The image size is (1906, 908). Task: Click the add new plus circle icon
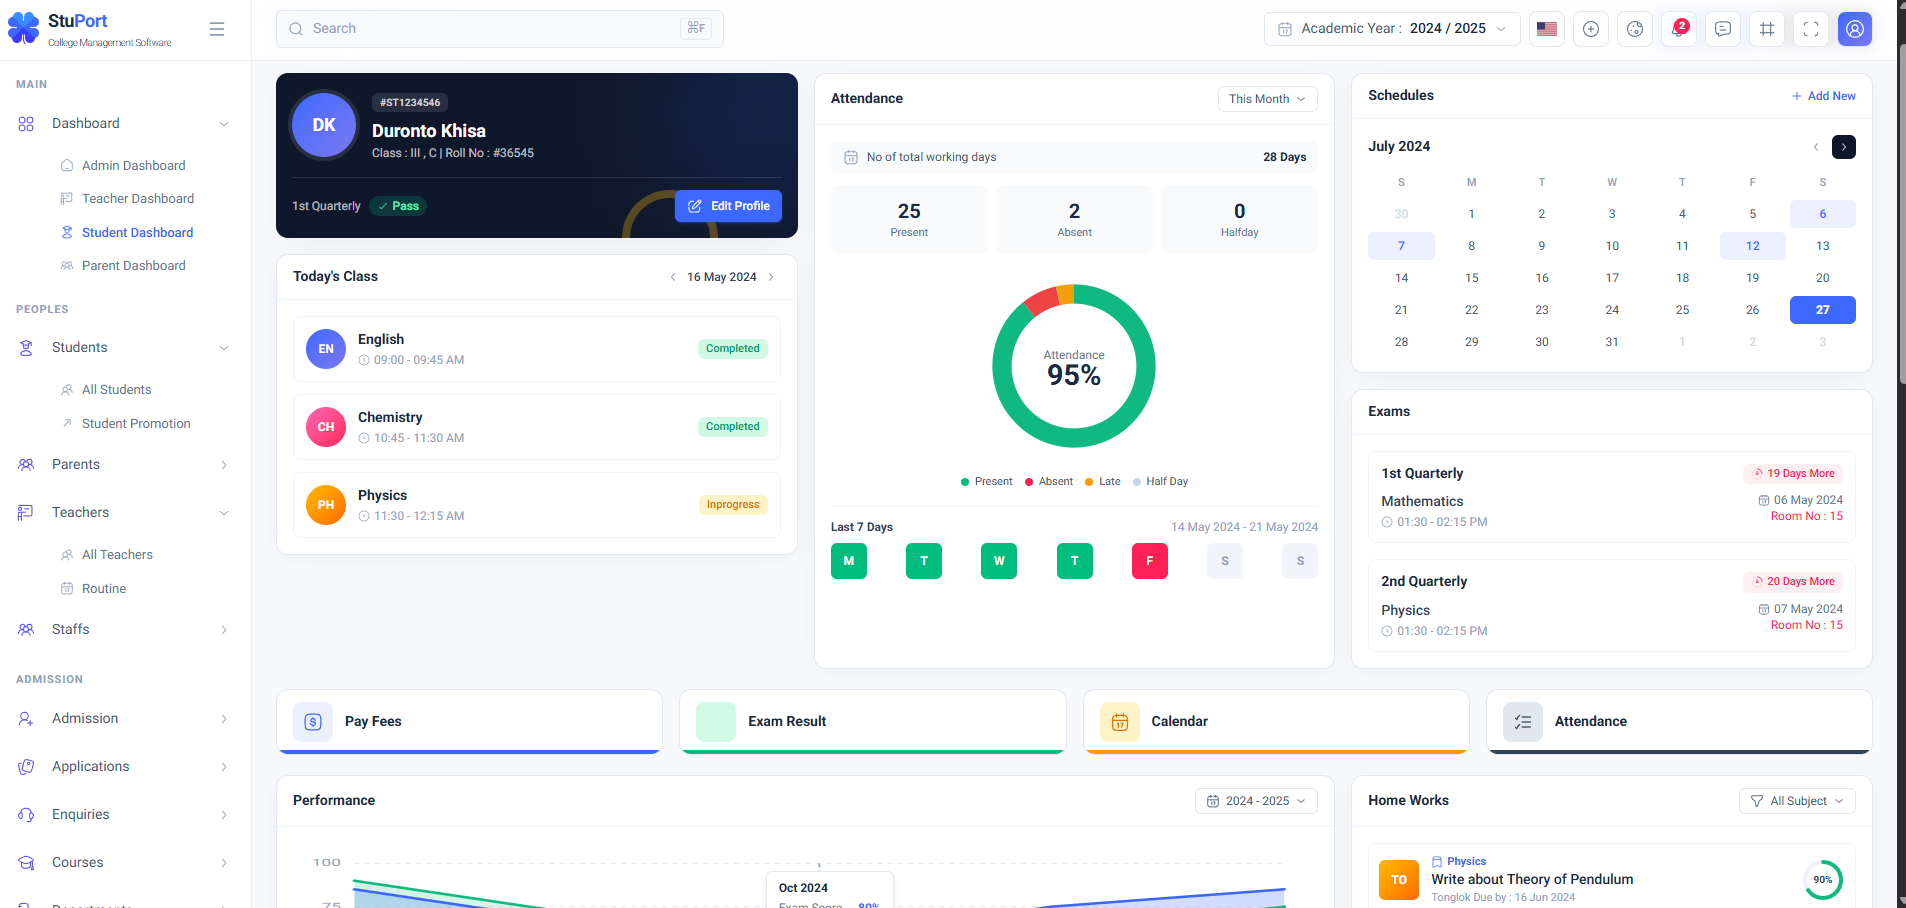1591,29
